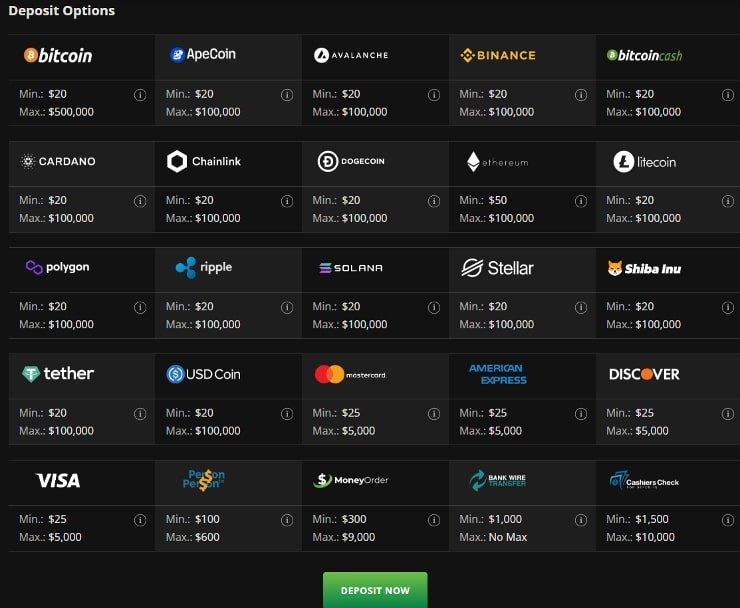Pick the Ethereum deposit option
Viewport: 740px width, 608px height.
(497, 162)
